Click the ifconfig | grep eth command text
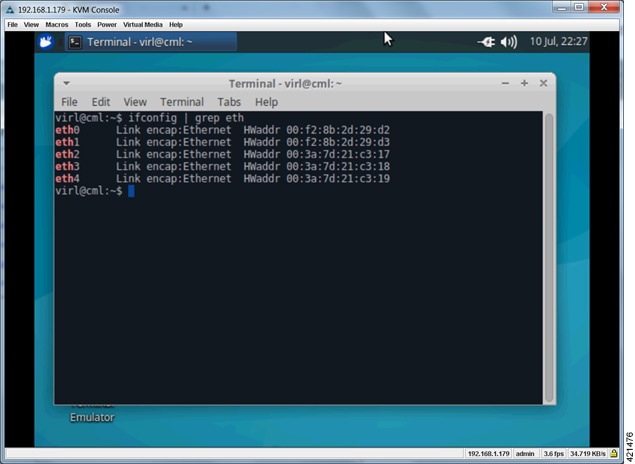Image resolution: width=635 pixels, height=464 pixels. 186,118
